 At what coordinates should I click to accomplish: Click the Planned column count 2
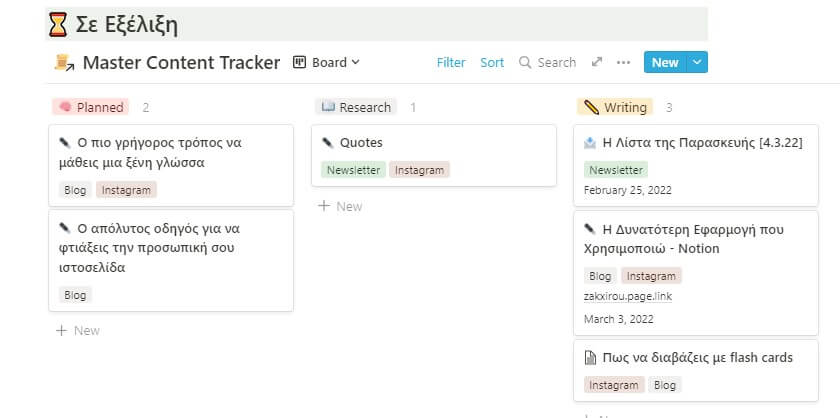[146, 108]
